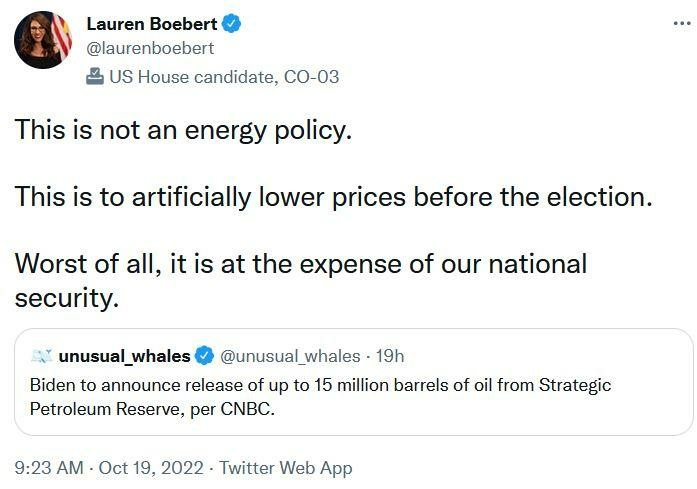Click the 'Worst of all' paragraph
697x489 pixels.
[x=300, y=280]
